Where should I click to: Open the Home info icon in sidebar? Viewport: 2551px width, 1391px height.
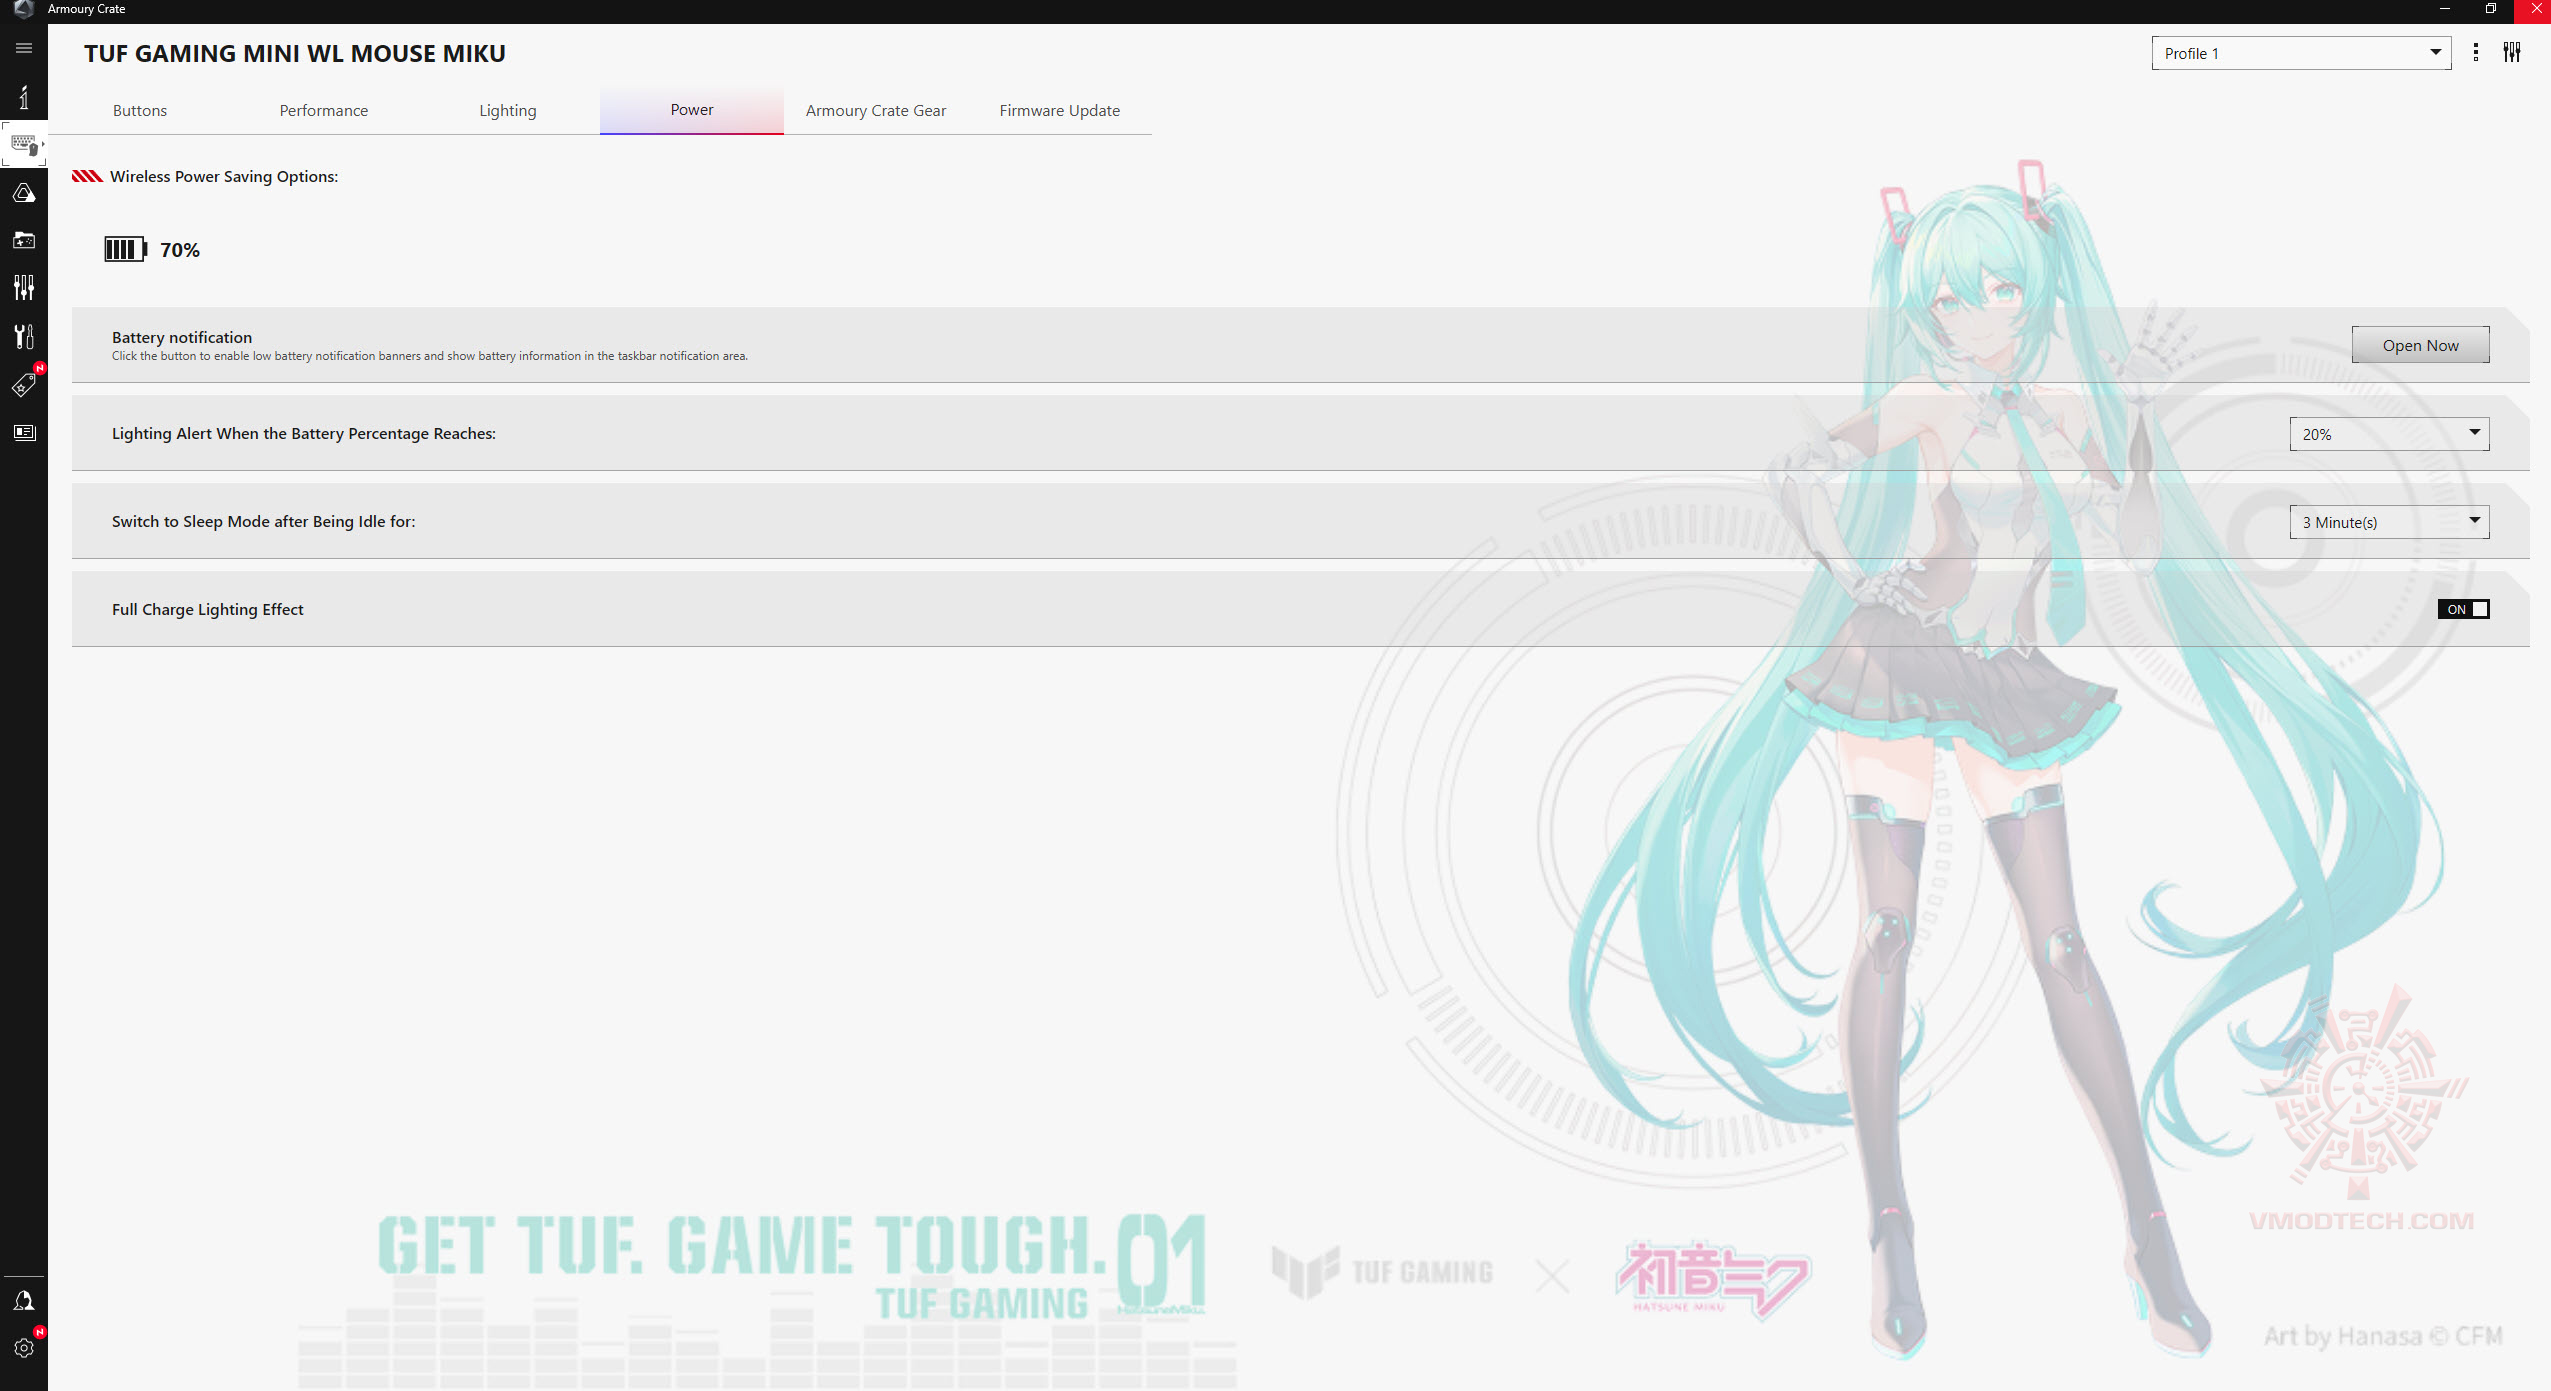[24, 97]
